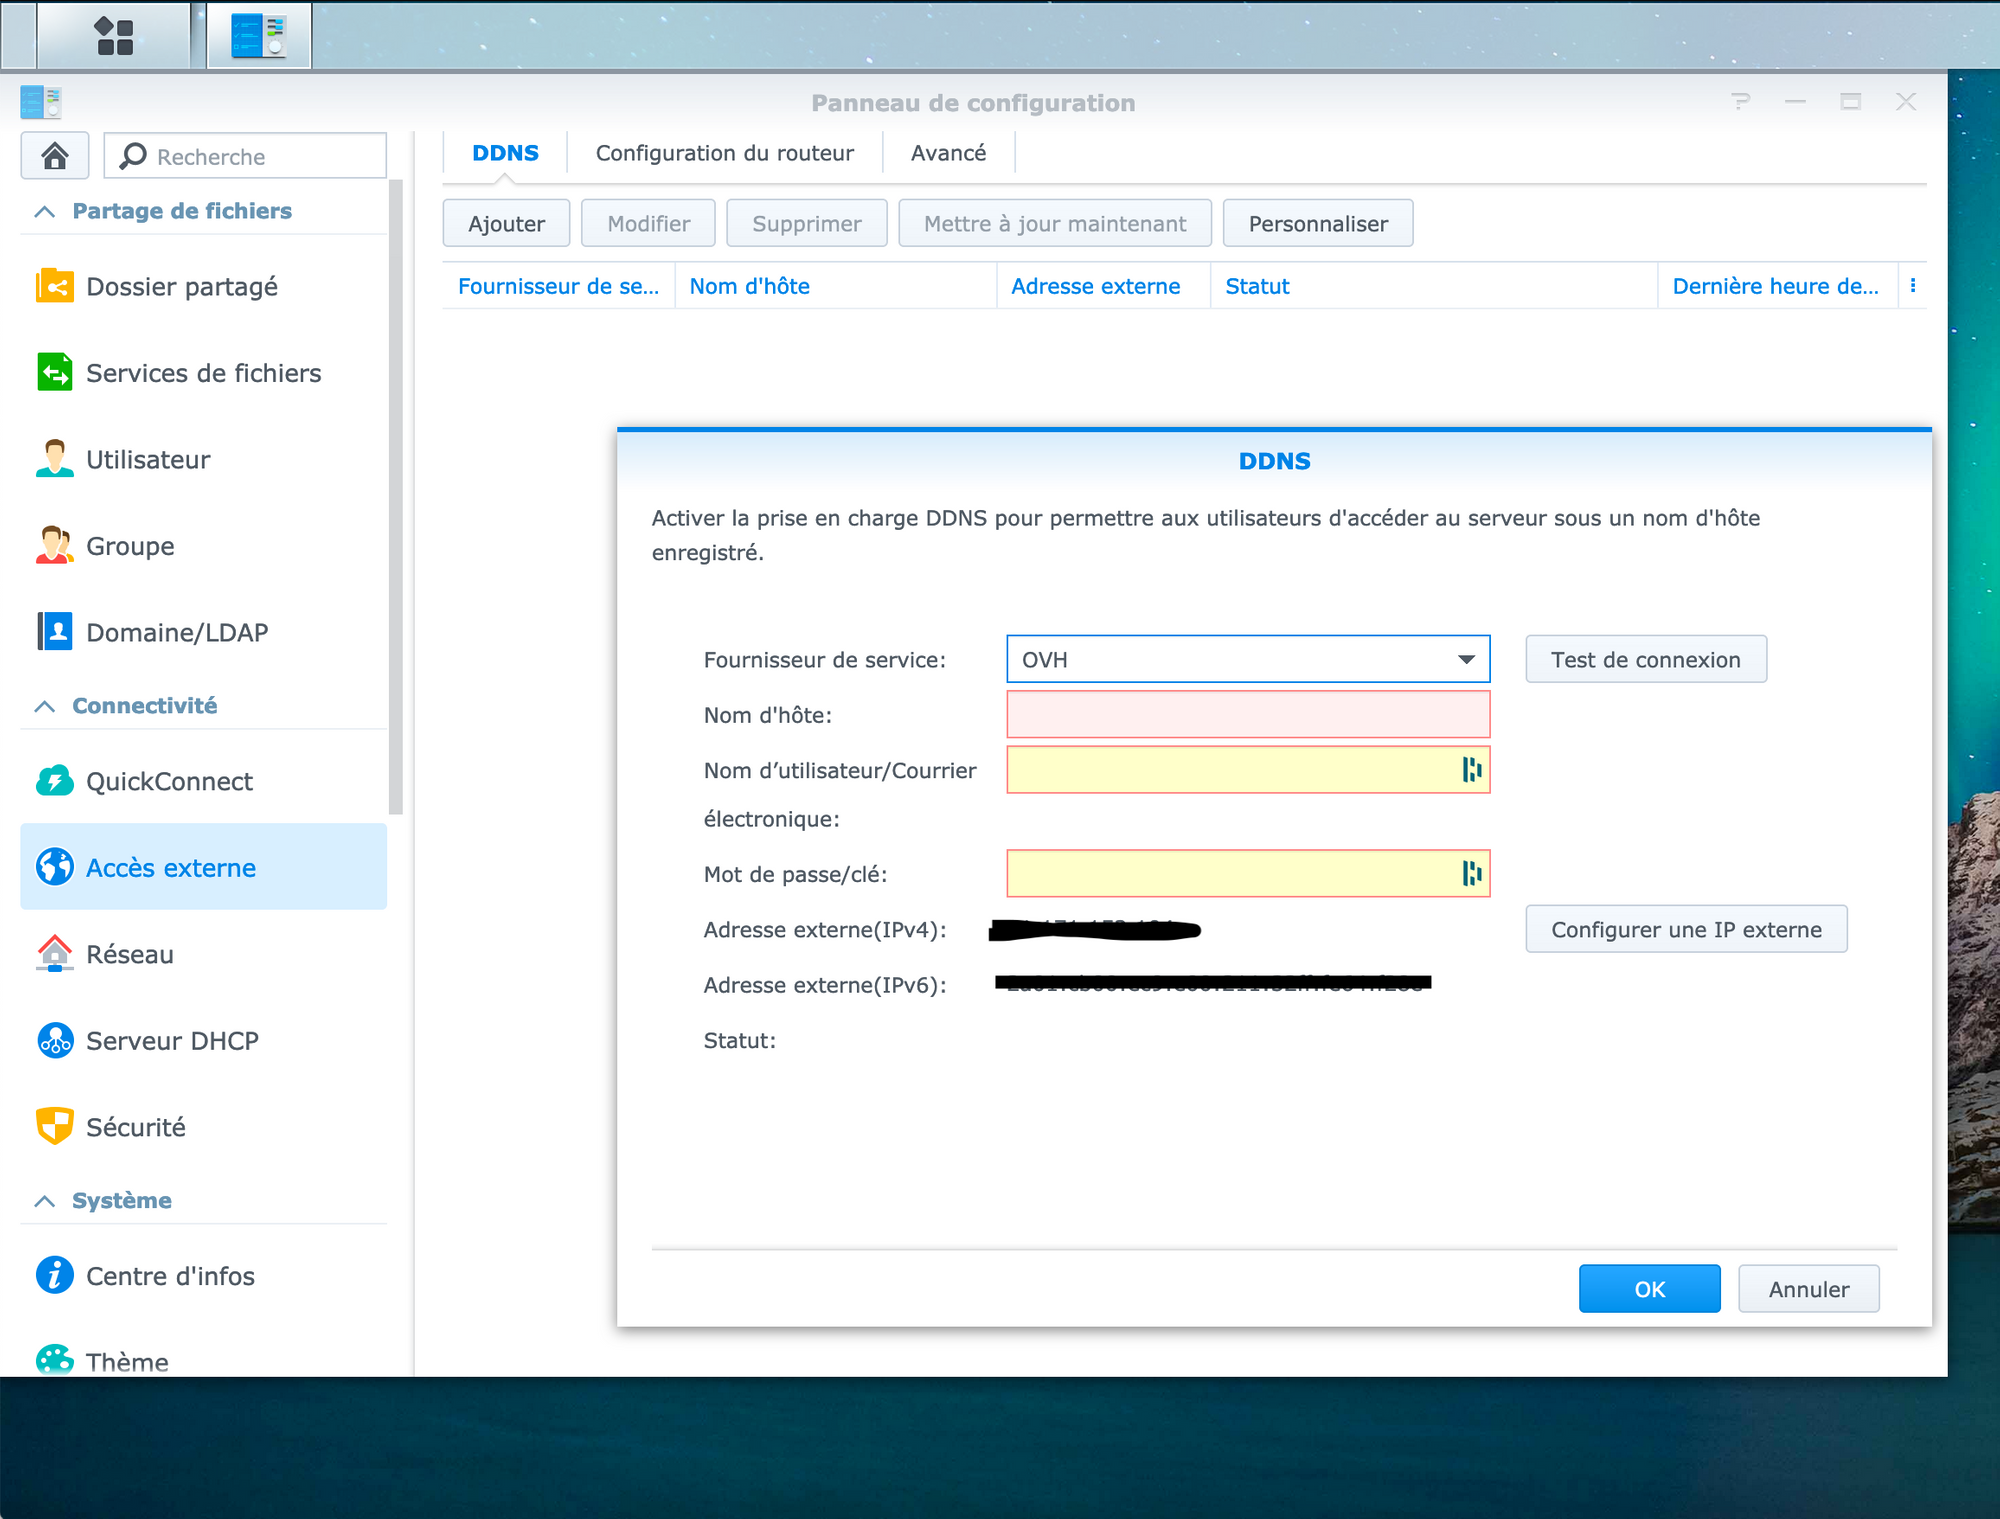Switch to DDNS tab
This screenshot has height=1519, width=2000.
(x=505, y=153)
